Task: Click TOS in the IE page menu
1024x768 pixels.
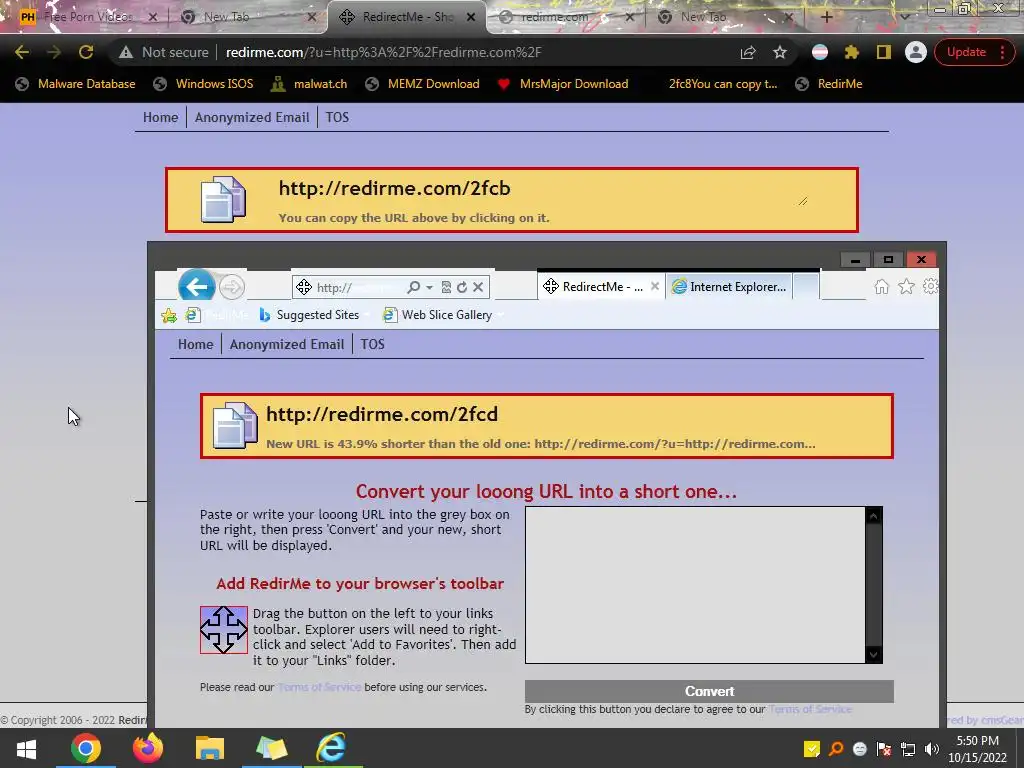Action: (373, 344)
